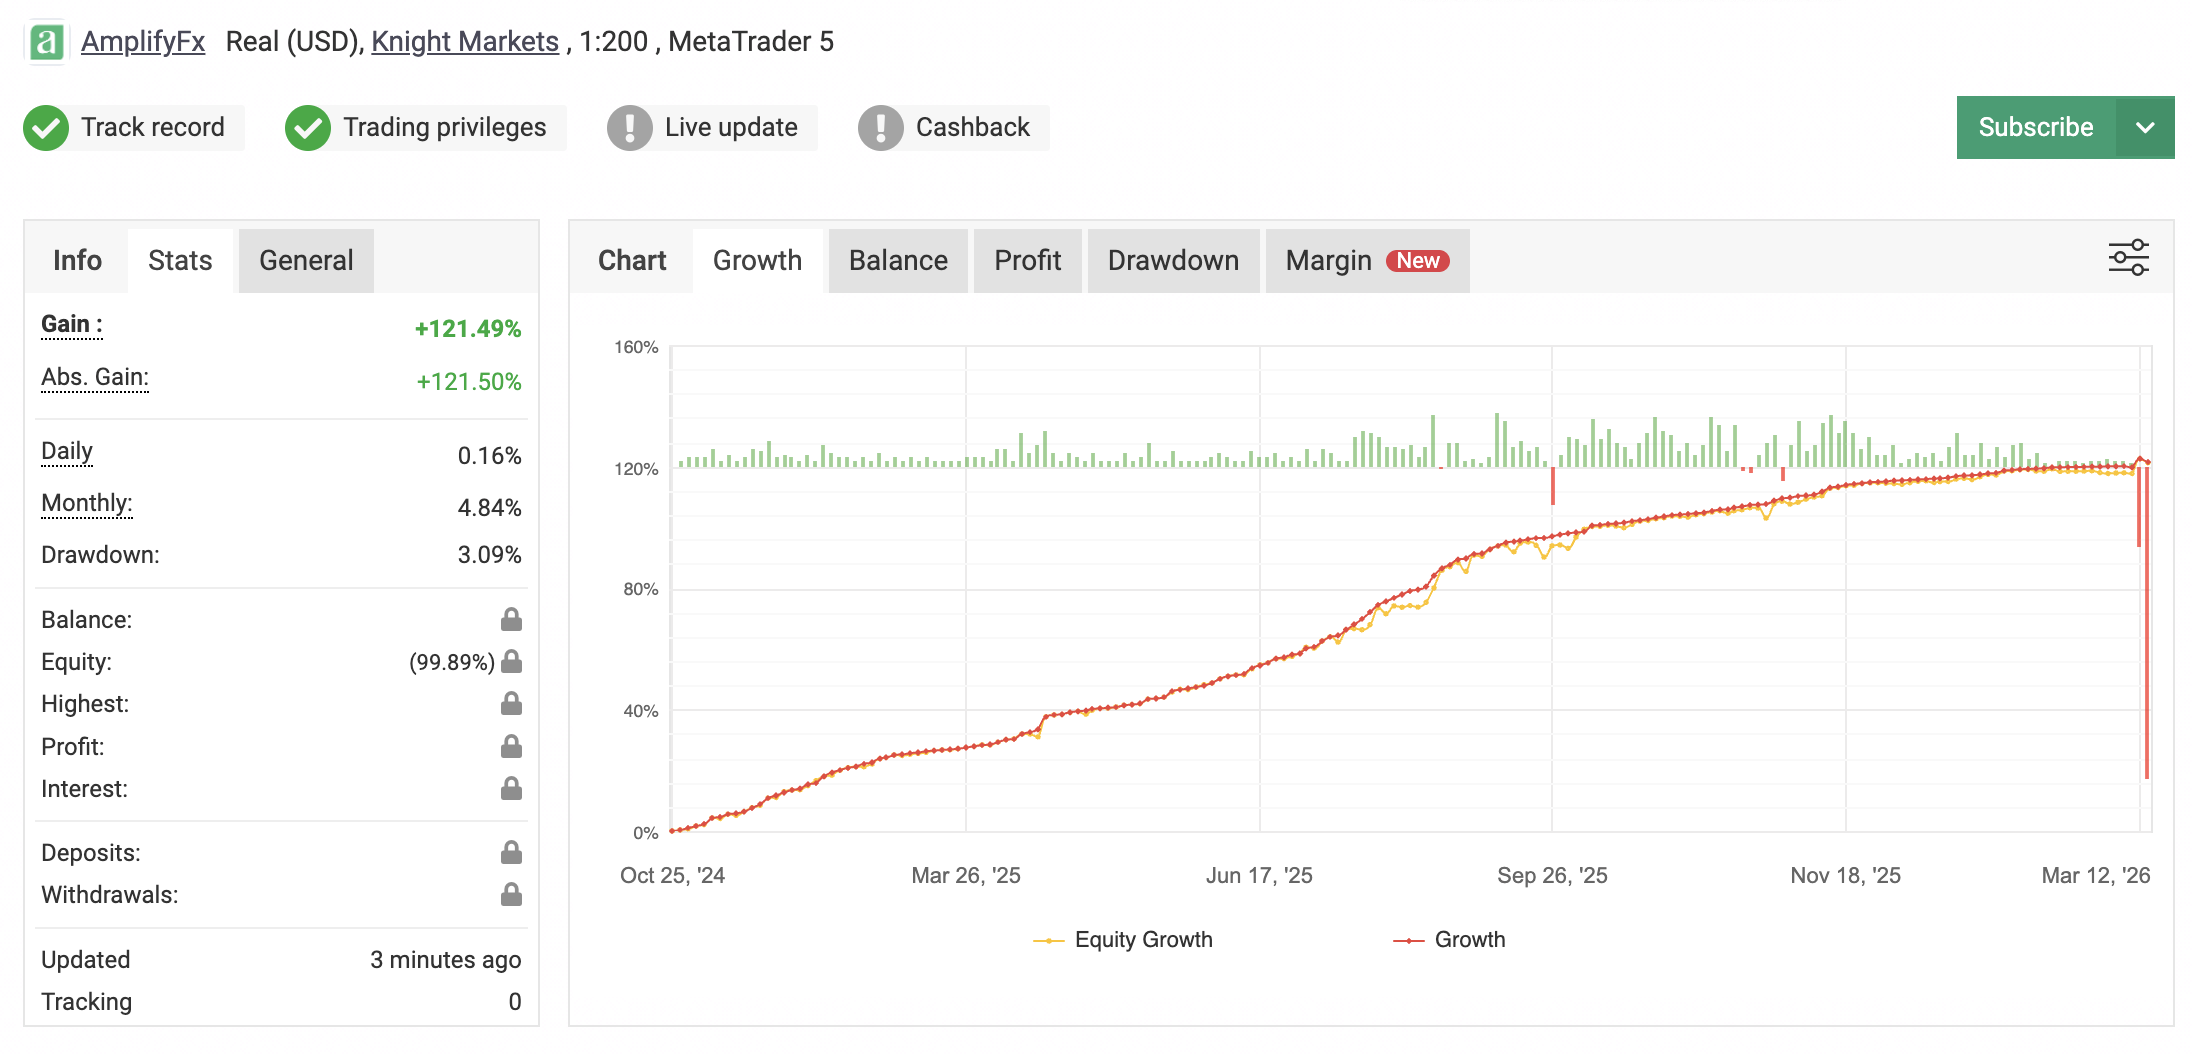Click the Live update alert icon
The image size is (2192, 1054).
point(630,127)
